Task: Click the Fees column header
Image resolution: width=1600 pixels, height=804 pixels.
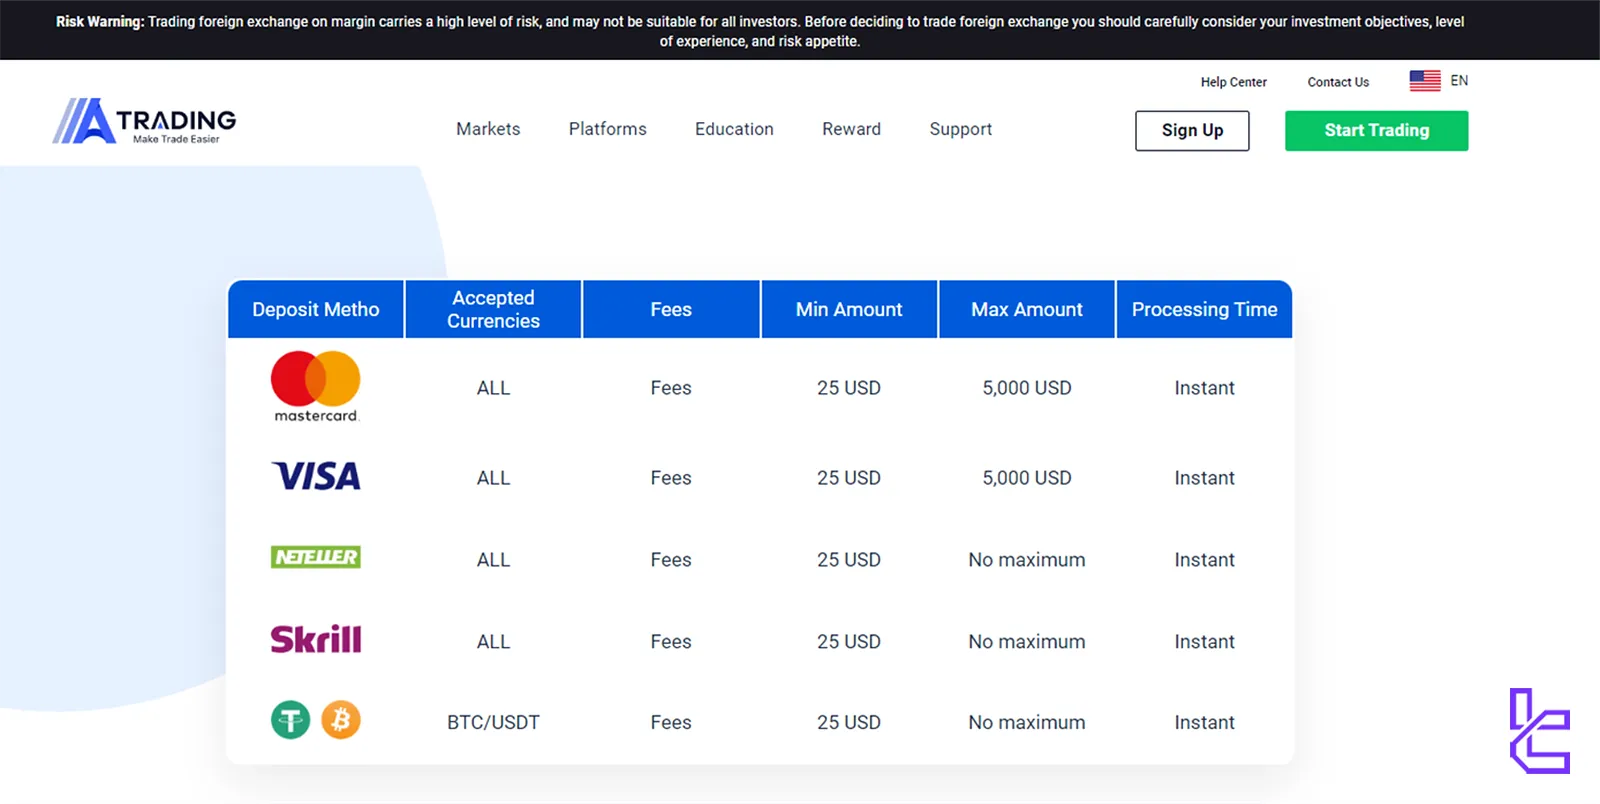Action: coord(671,309)
